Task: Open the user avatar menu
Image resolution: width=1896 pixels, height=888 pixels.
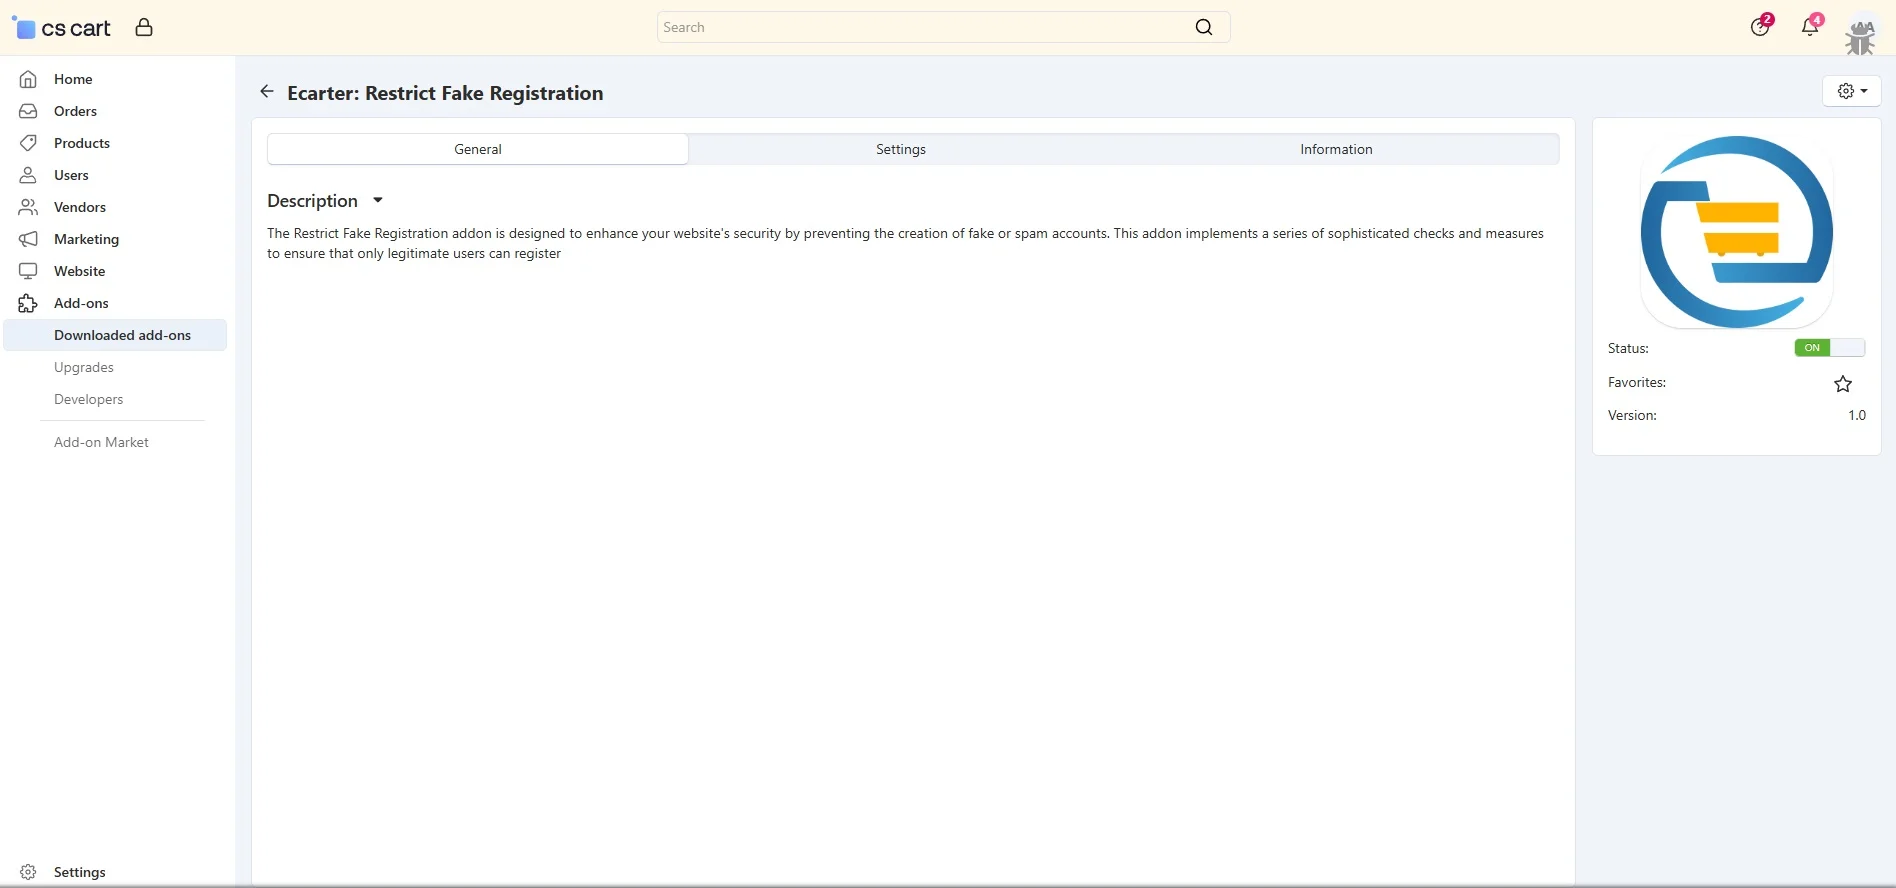Action: (1860, 36)
